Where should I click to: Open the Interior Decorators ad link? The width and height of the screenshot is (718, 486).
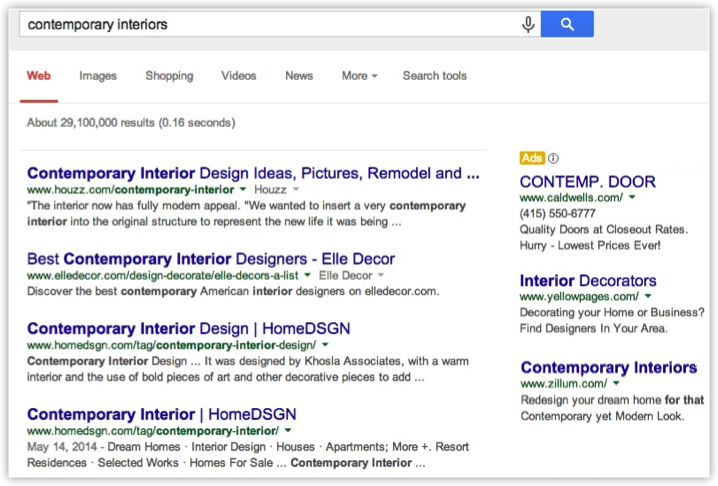[588, 281]
